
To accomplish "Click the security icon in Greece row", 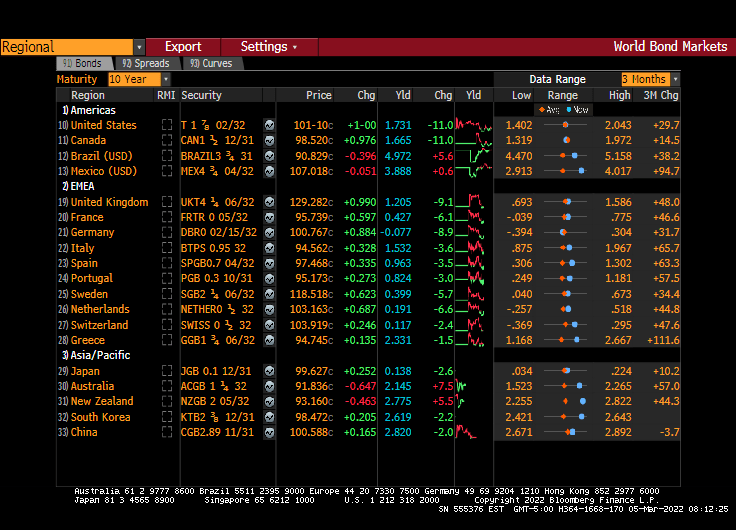I will 269,340.
